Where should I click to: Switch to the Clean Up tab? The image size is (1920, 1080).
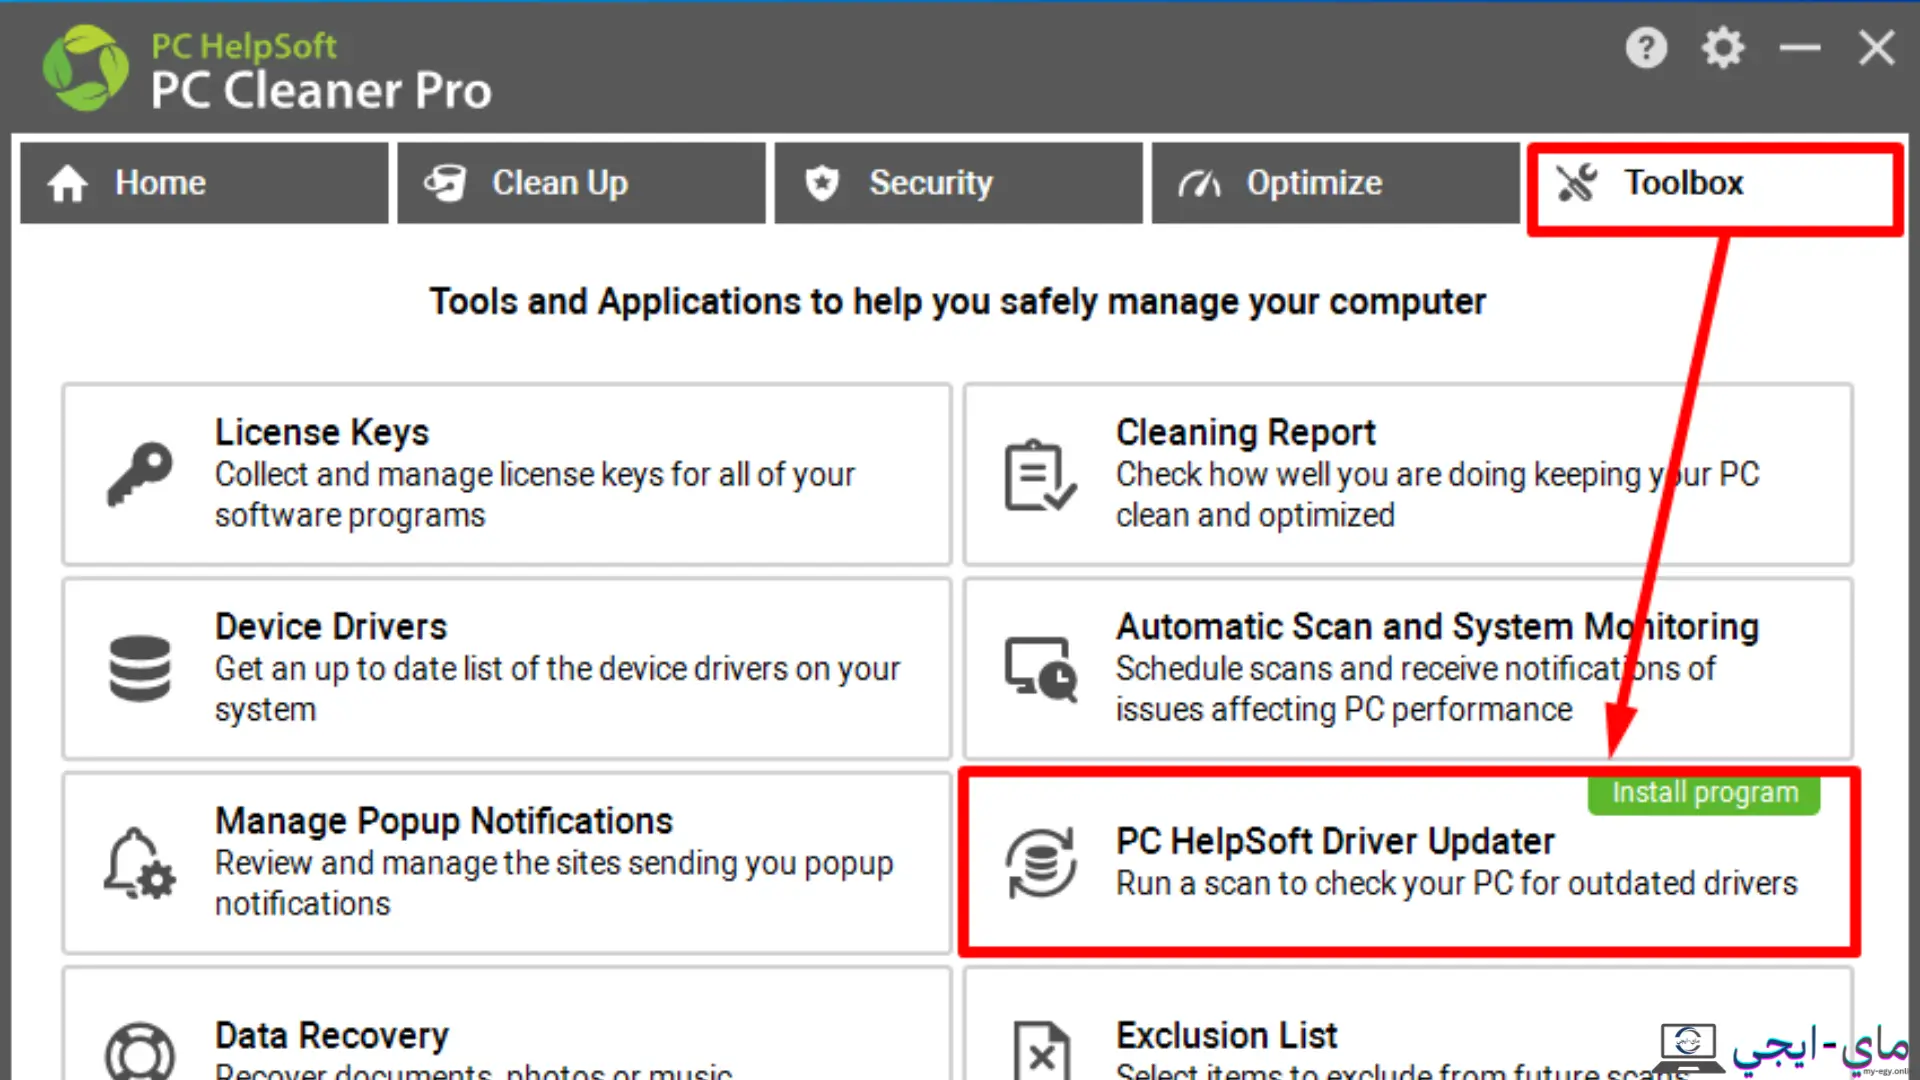581,183
